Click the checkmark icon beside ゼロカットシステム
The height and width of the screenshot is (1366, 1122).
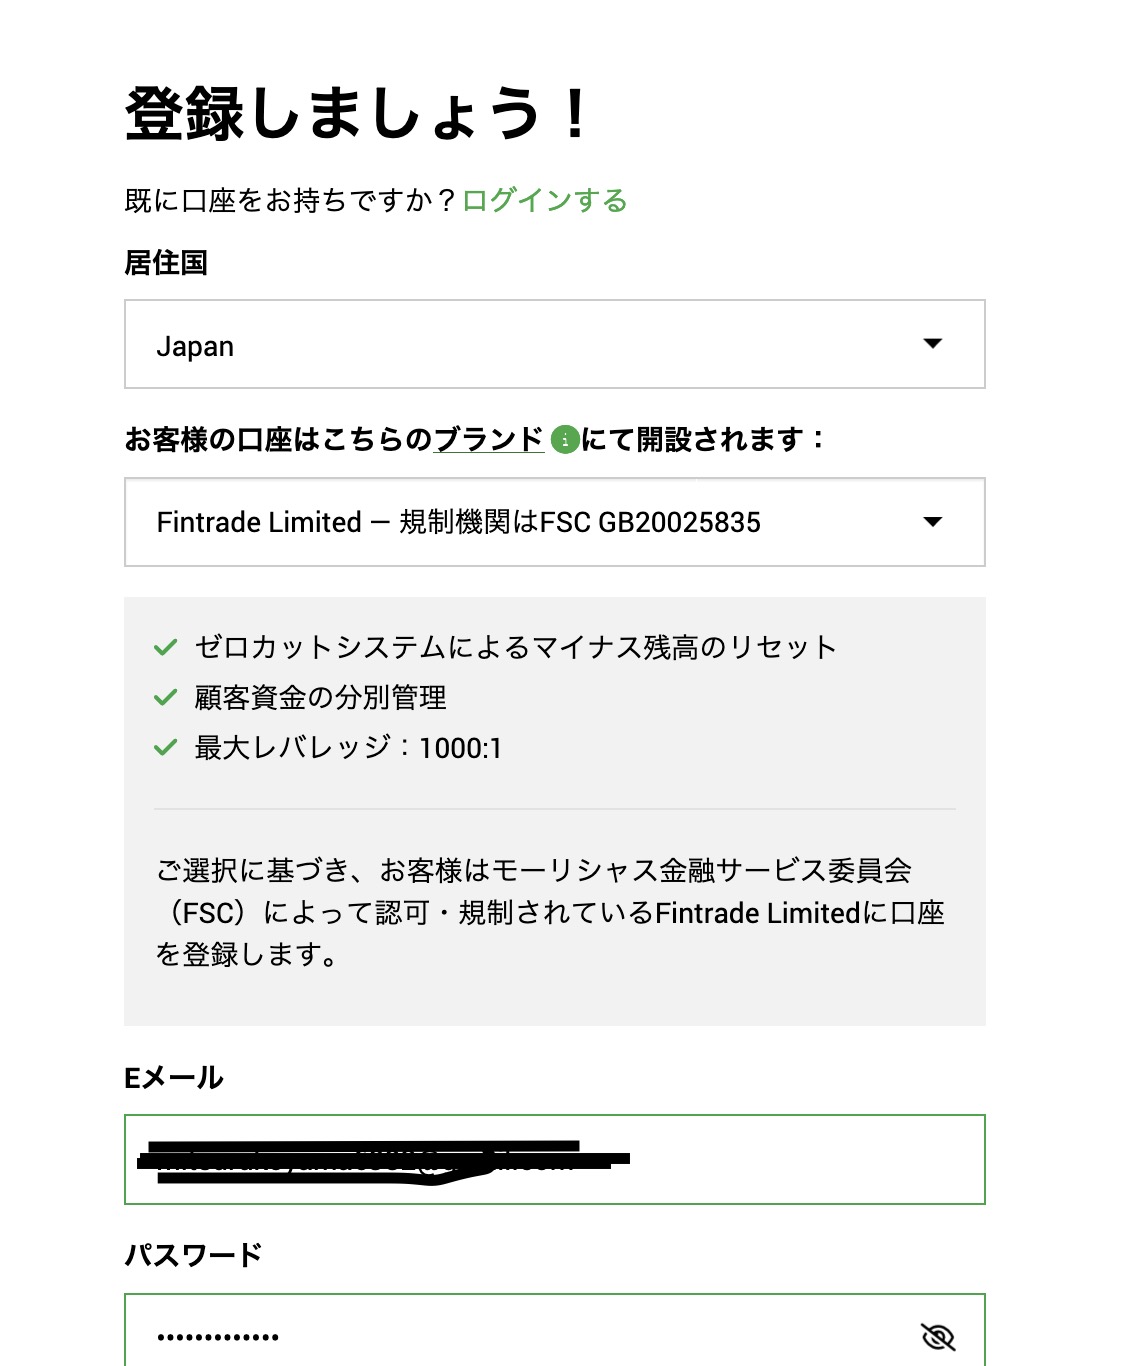click(166, 647)
